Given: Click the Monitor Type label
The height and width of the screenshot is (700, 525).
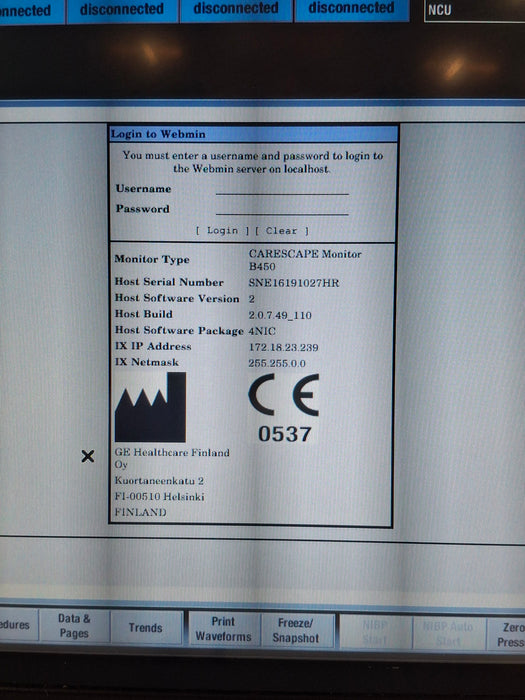Looking at the screenshot, I should click(152, 259).
